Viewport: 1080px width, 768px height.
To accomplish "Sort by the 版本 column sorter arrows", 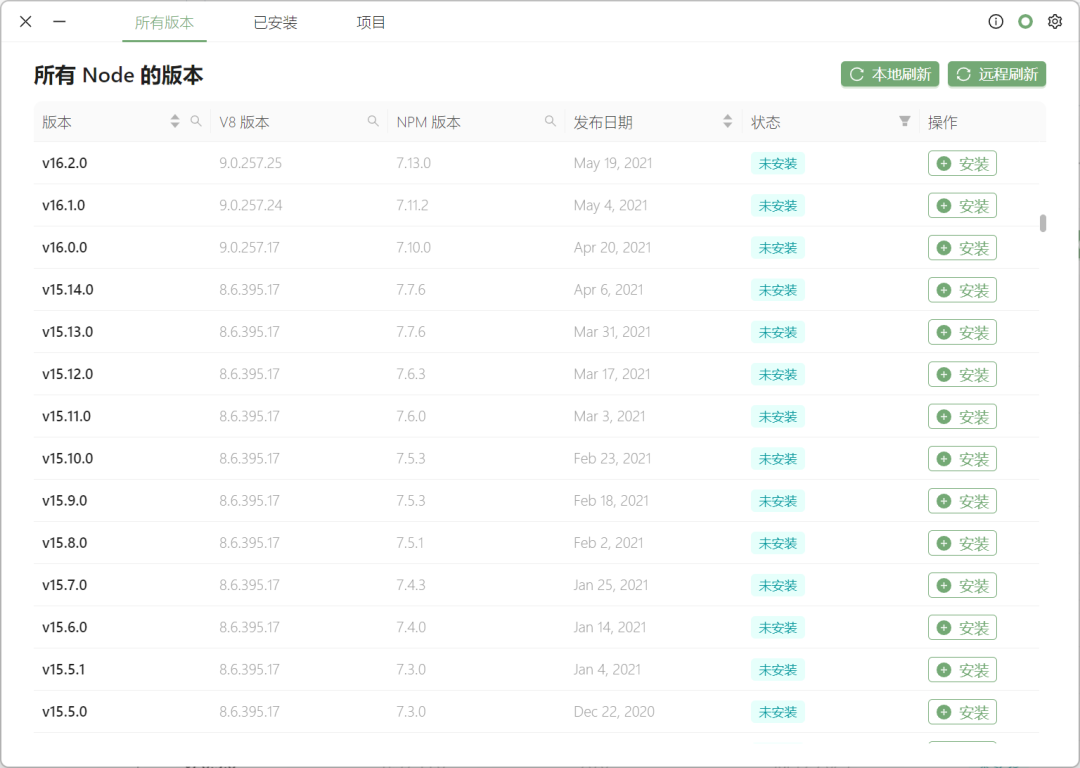I will tap(175, 121).
